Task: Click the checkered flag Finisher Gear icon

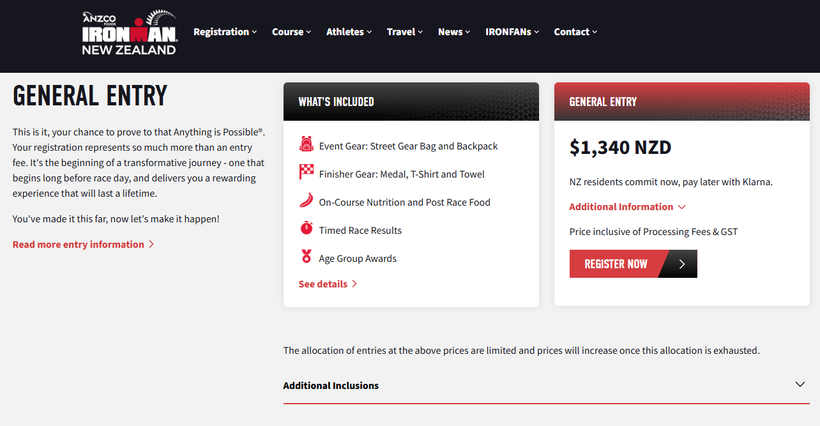Action: (306, 173)
